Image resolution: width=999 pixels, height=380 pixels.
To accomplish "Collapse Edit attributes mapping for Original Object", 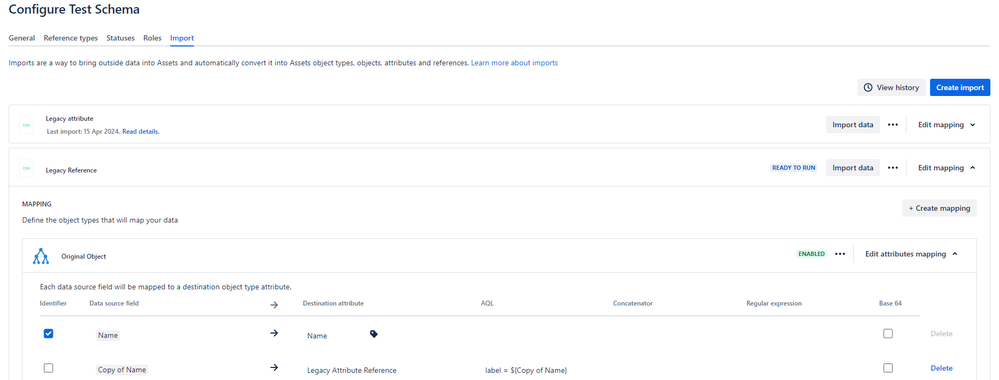I will click(x=911, y=254).
